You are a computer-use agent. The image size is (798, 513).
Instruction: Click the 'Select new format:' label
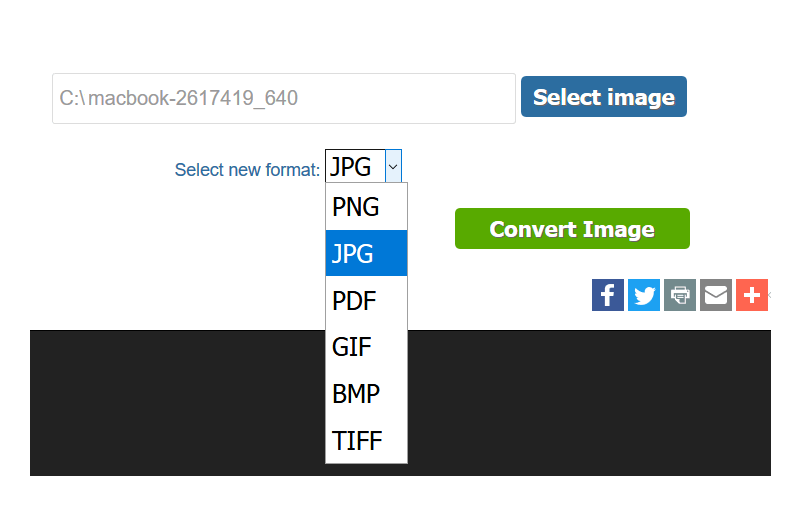coord(247,169)
